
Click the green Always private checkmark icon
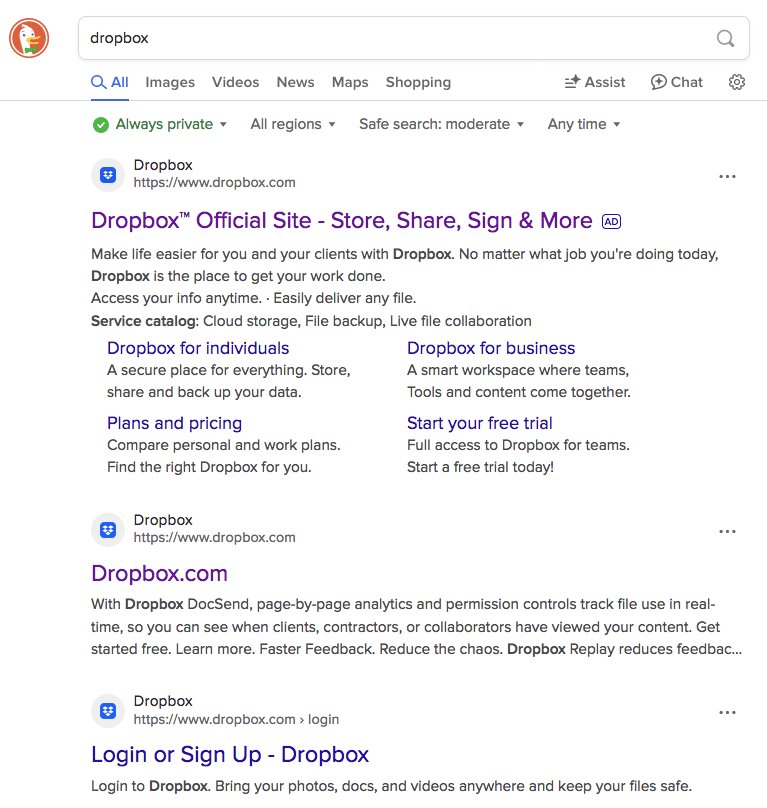coord(101,125)
